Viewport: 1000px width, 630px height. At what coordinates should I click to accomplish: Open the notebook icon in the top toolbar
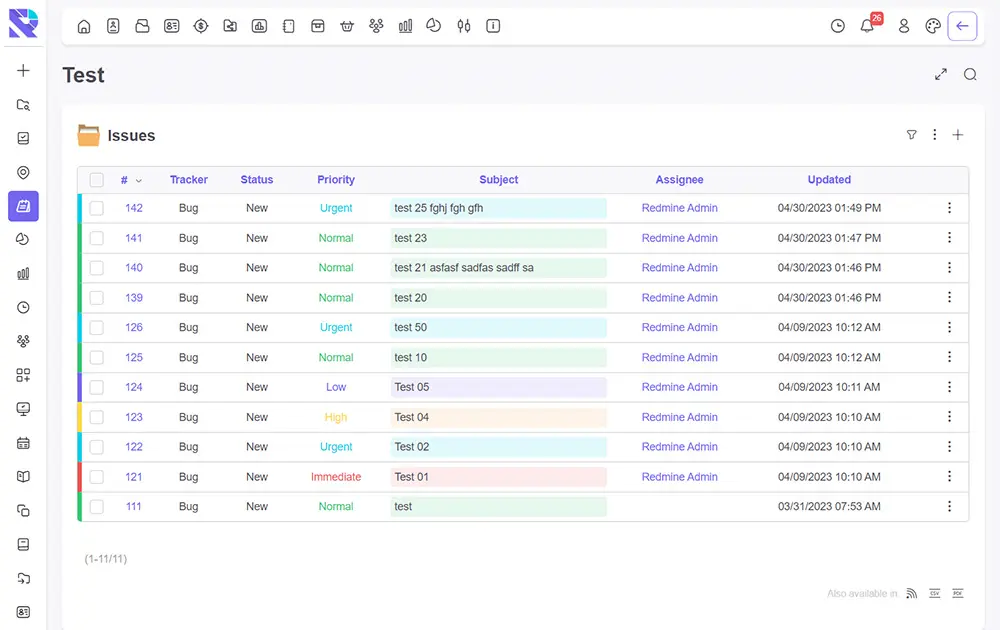(x=288, y=26)
